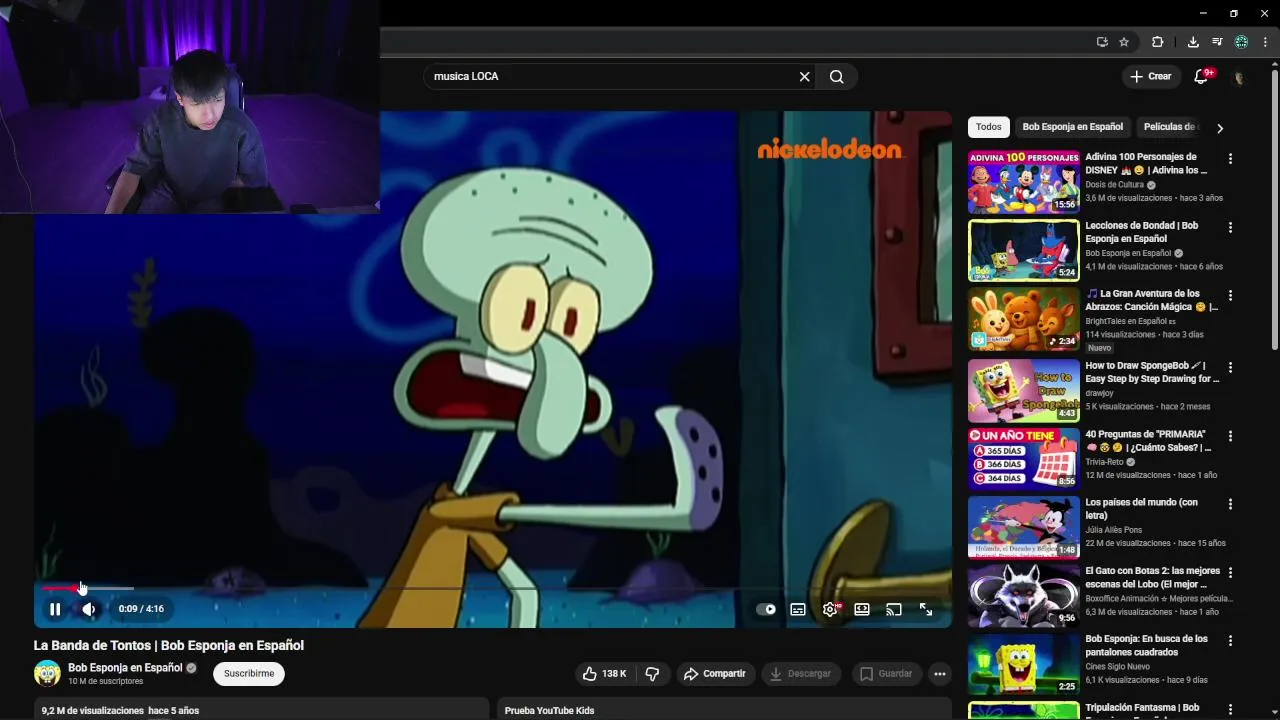Open 'La Gran Aventura de los Abrazos' thumbnail
The image size is (1280, 720).
coord(1024,319)
